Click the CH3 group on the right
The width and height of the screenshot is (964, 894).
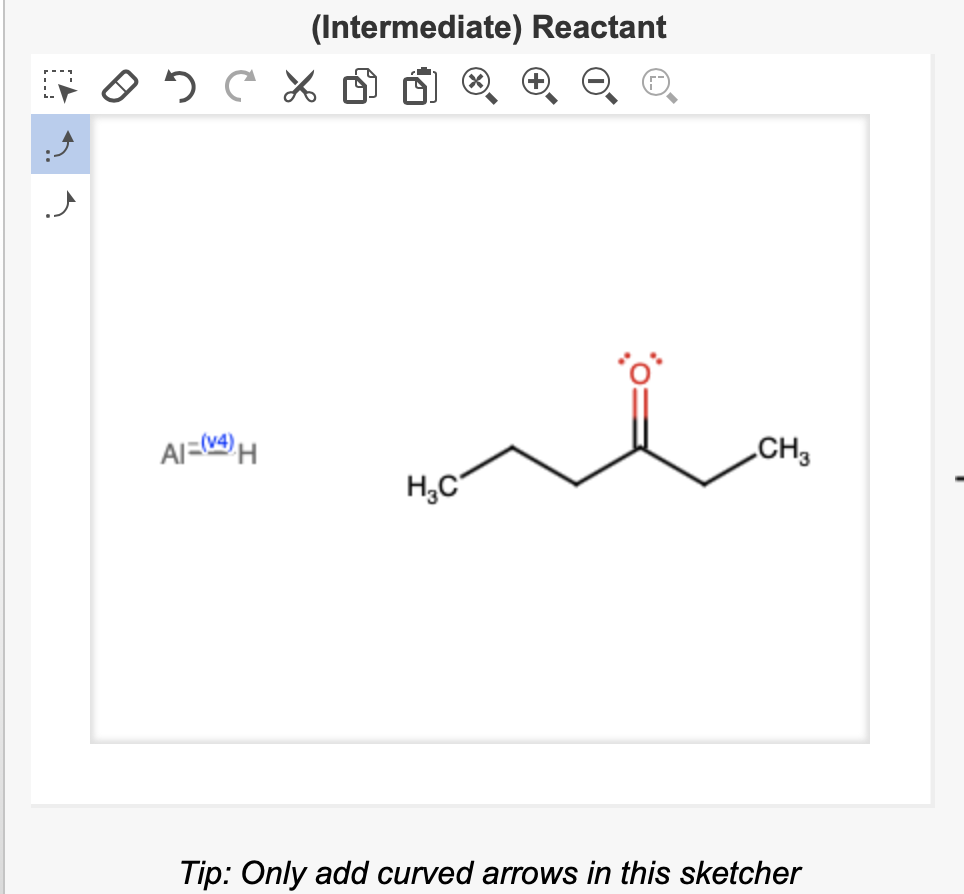(783, 450)
